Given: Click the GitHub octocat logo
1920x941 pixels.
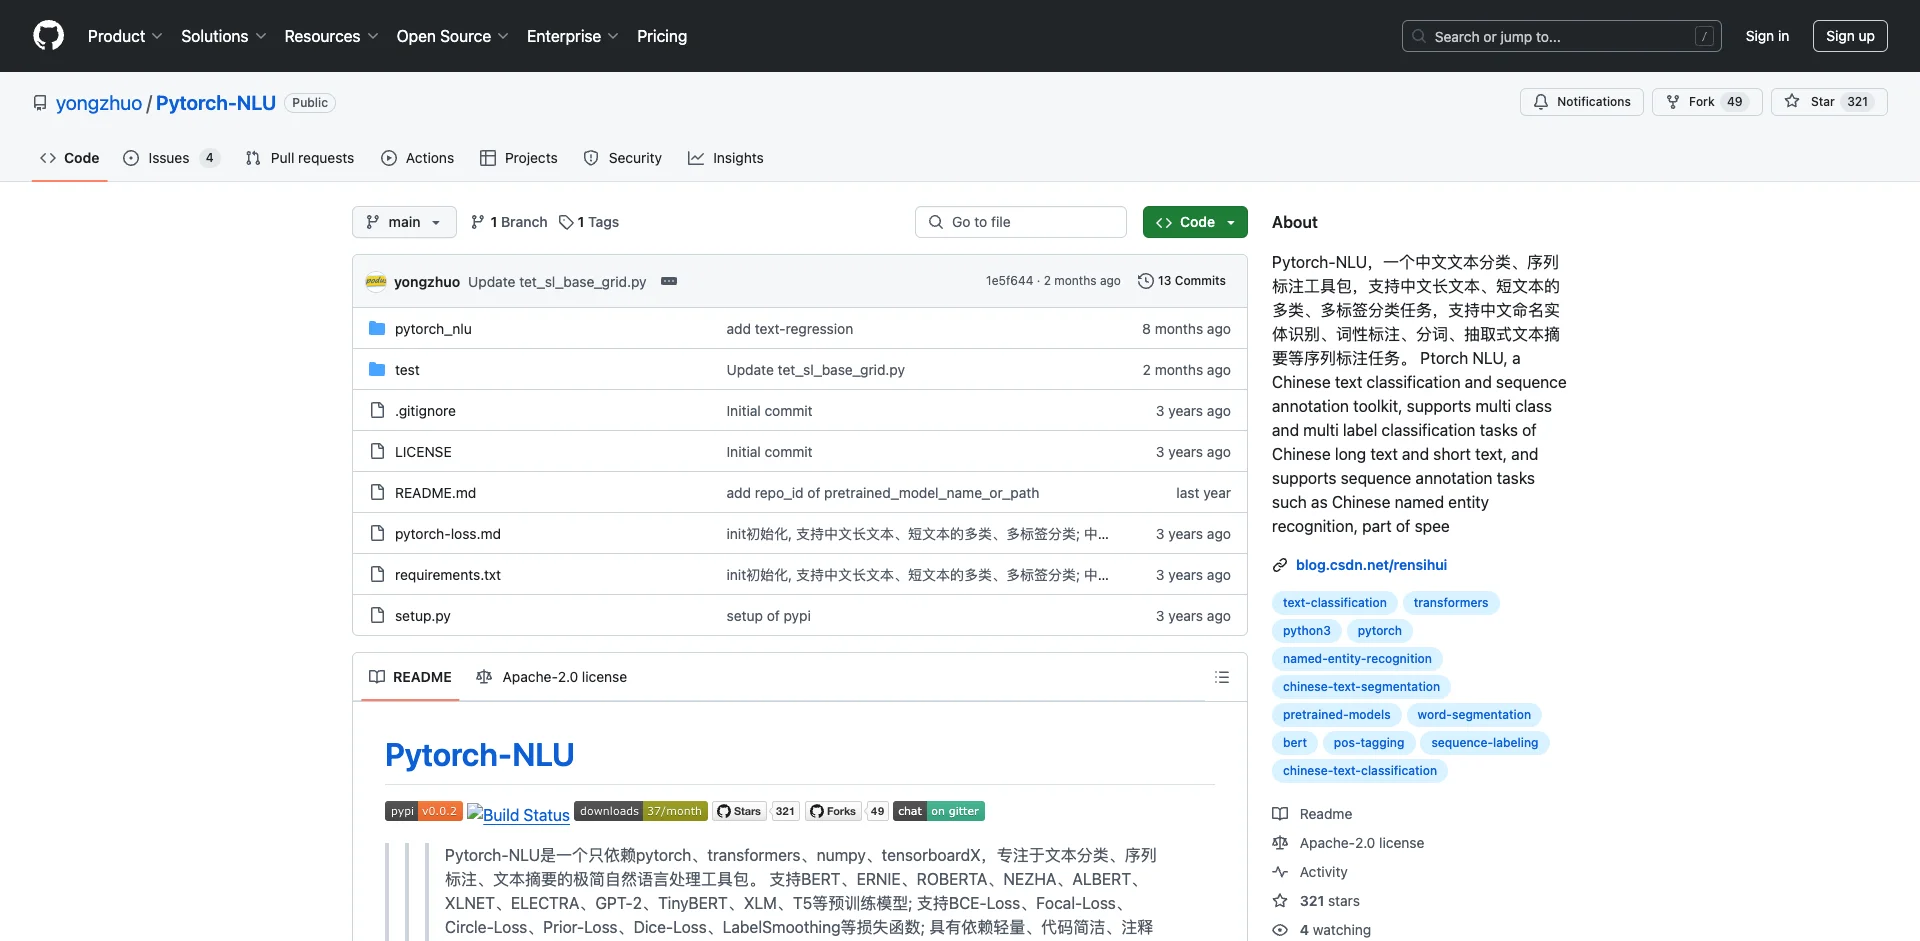Looking at the screenshot, I should pos(48,36).
